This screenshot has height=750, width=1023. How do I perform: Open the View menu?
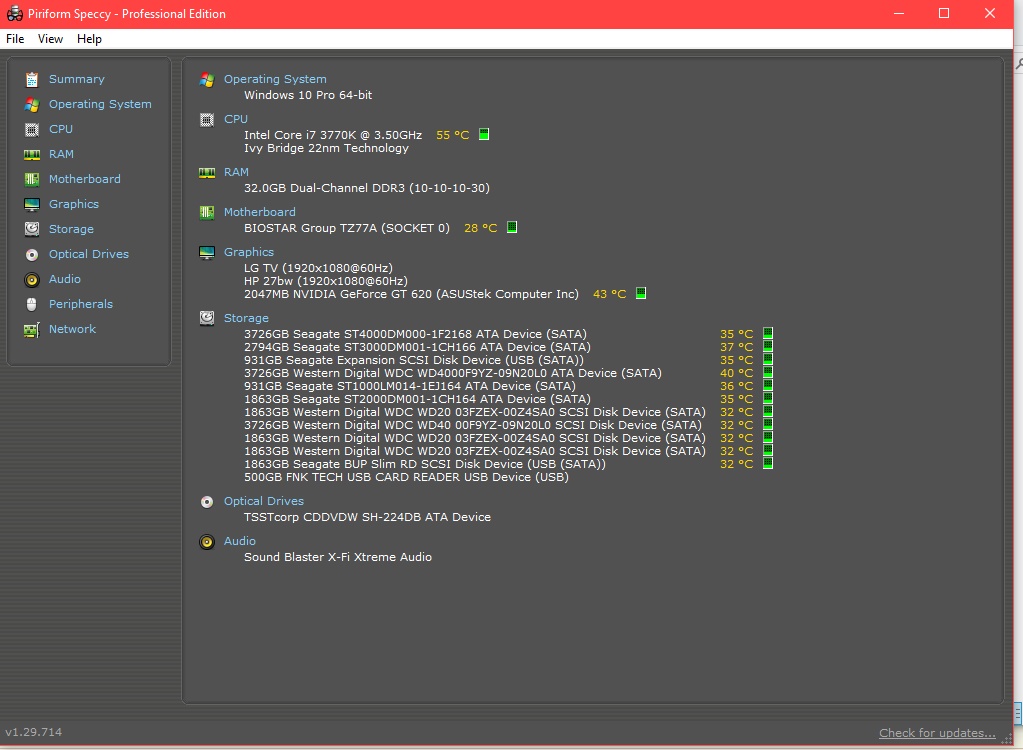50,39
